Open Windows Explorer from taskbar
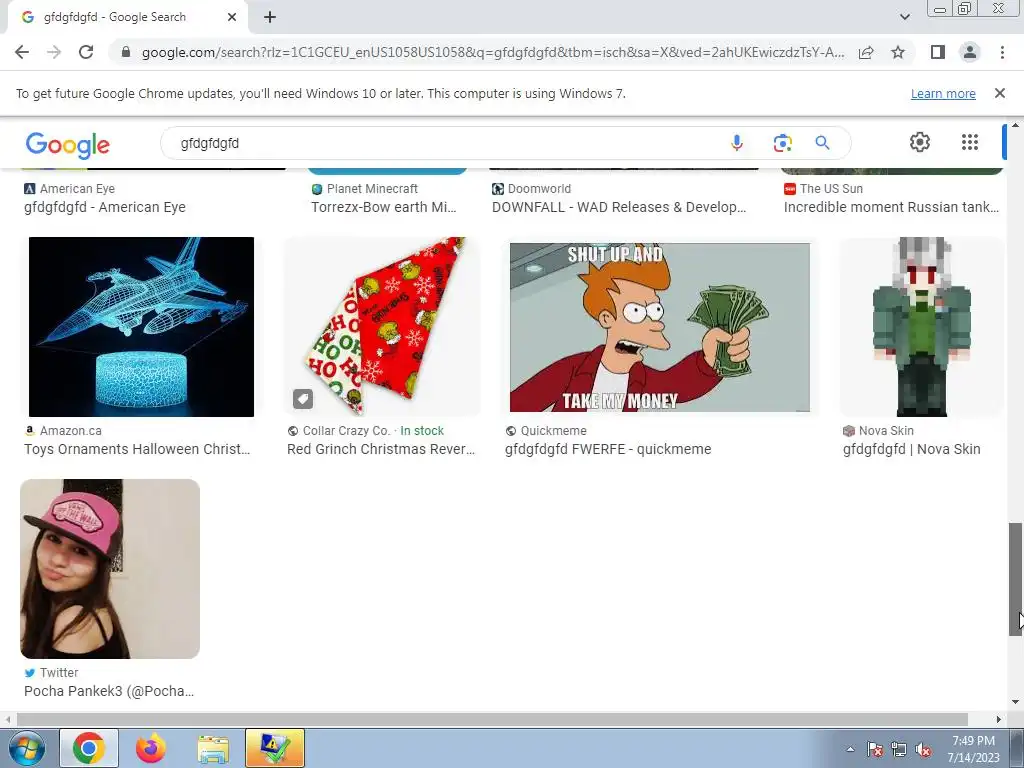This screenshot has width=1024, height=768. pos(213,748)
